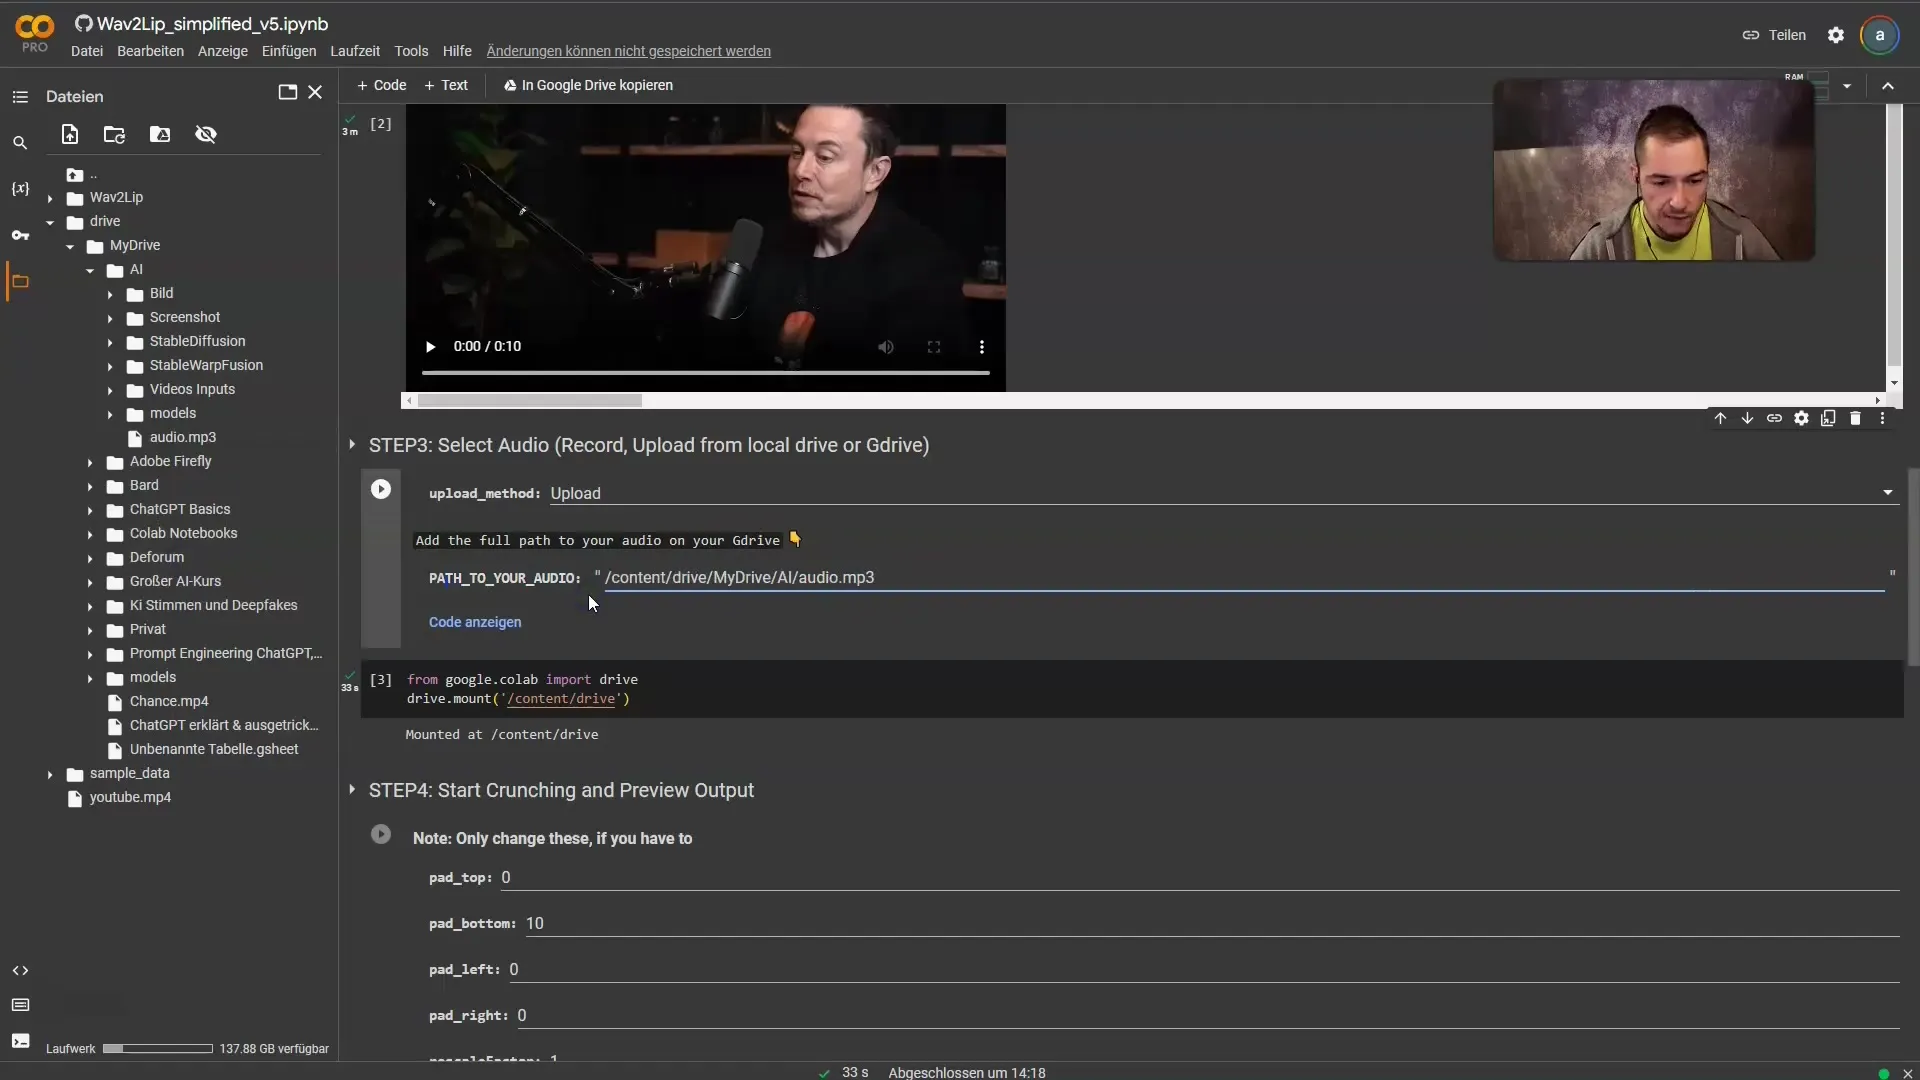Click the add Text cell button

pyautogui.click(x=444, y=84)
